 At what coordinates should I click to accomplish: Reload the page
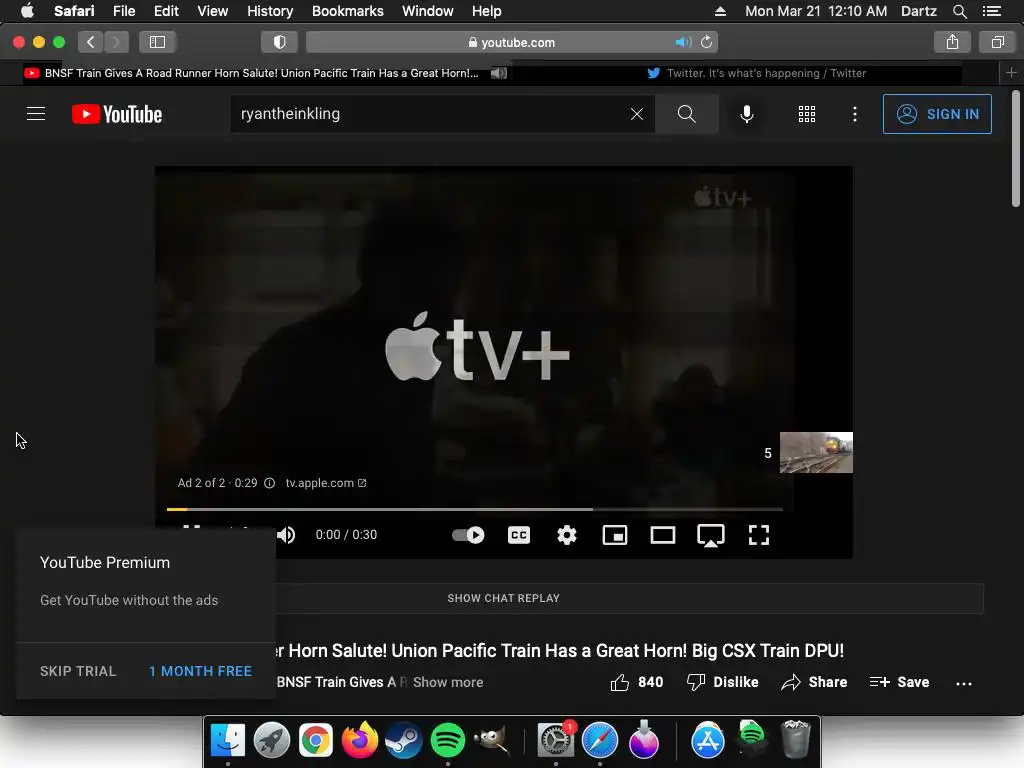pos(706,42)
